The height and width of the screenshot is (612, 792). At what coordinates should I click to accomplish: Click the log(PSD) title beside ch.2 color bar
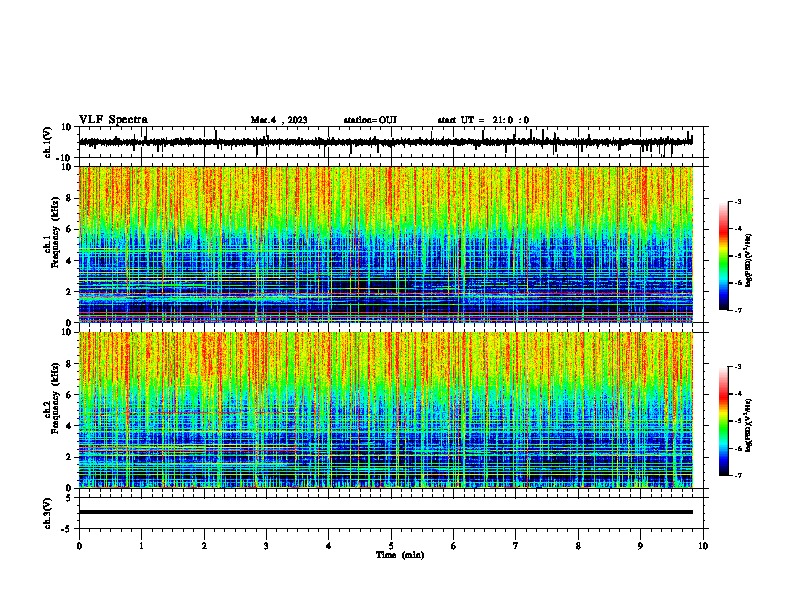pos(748,426)
